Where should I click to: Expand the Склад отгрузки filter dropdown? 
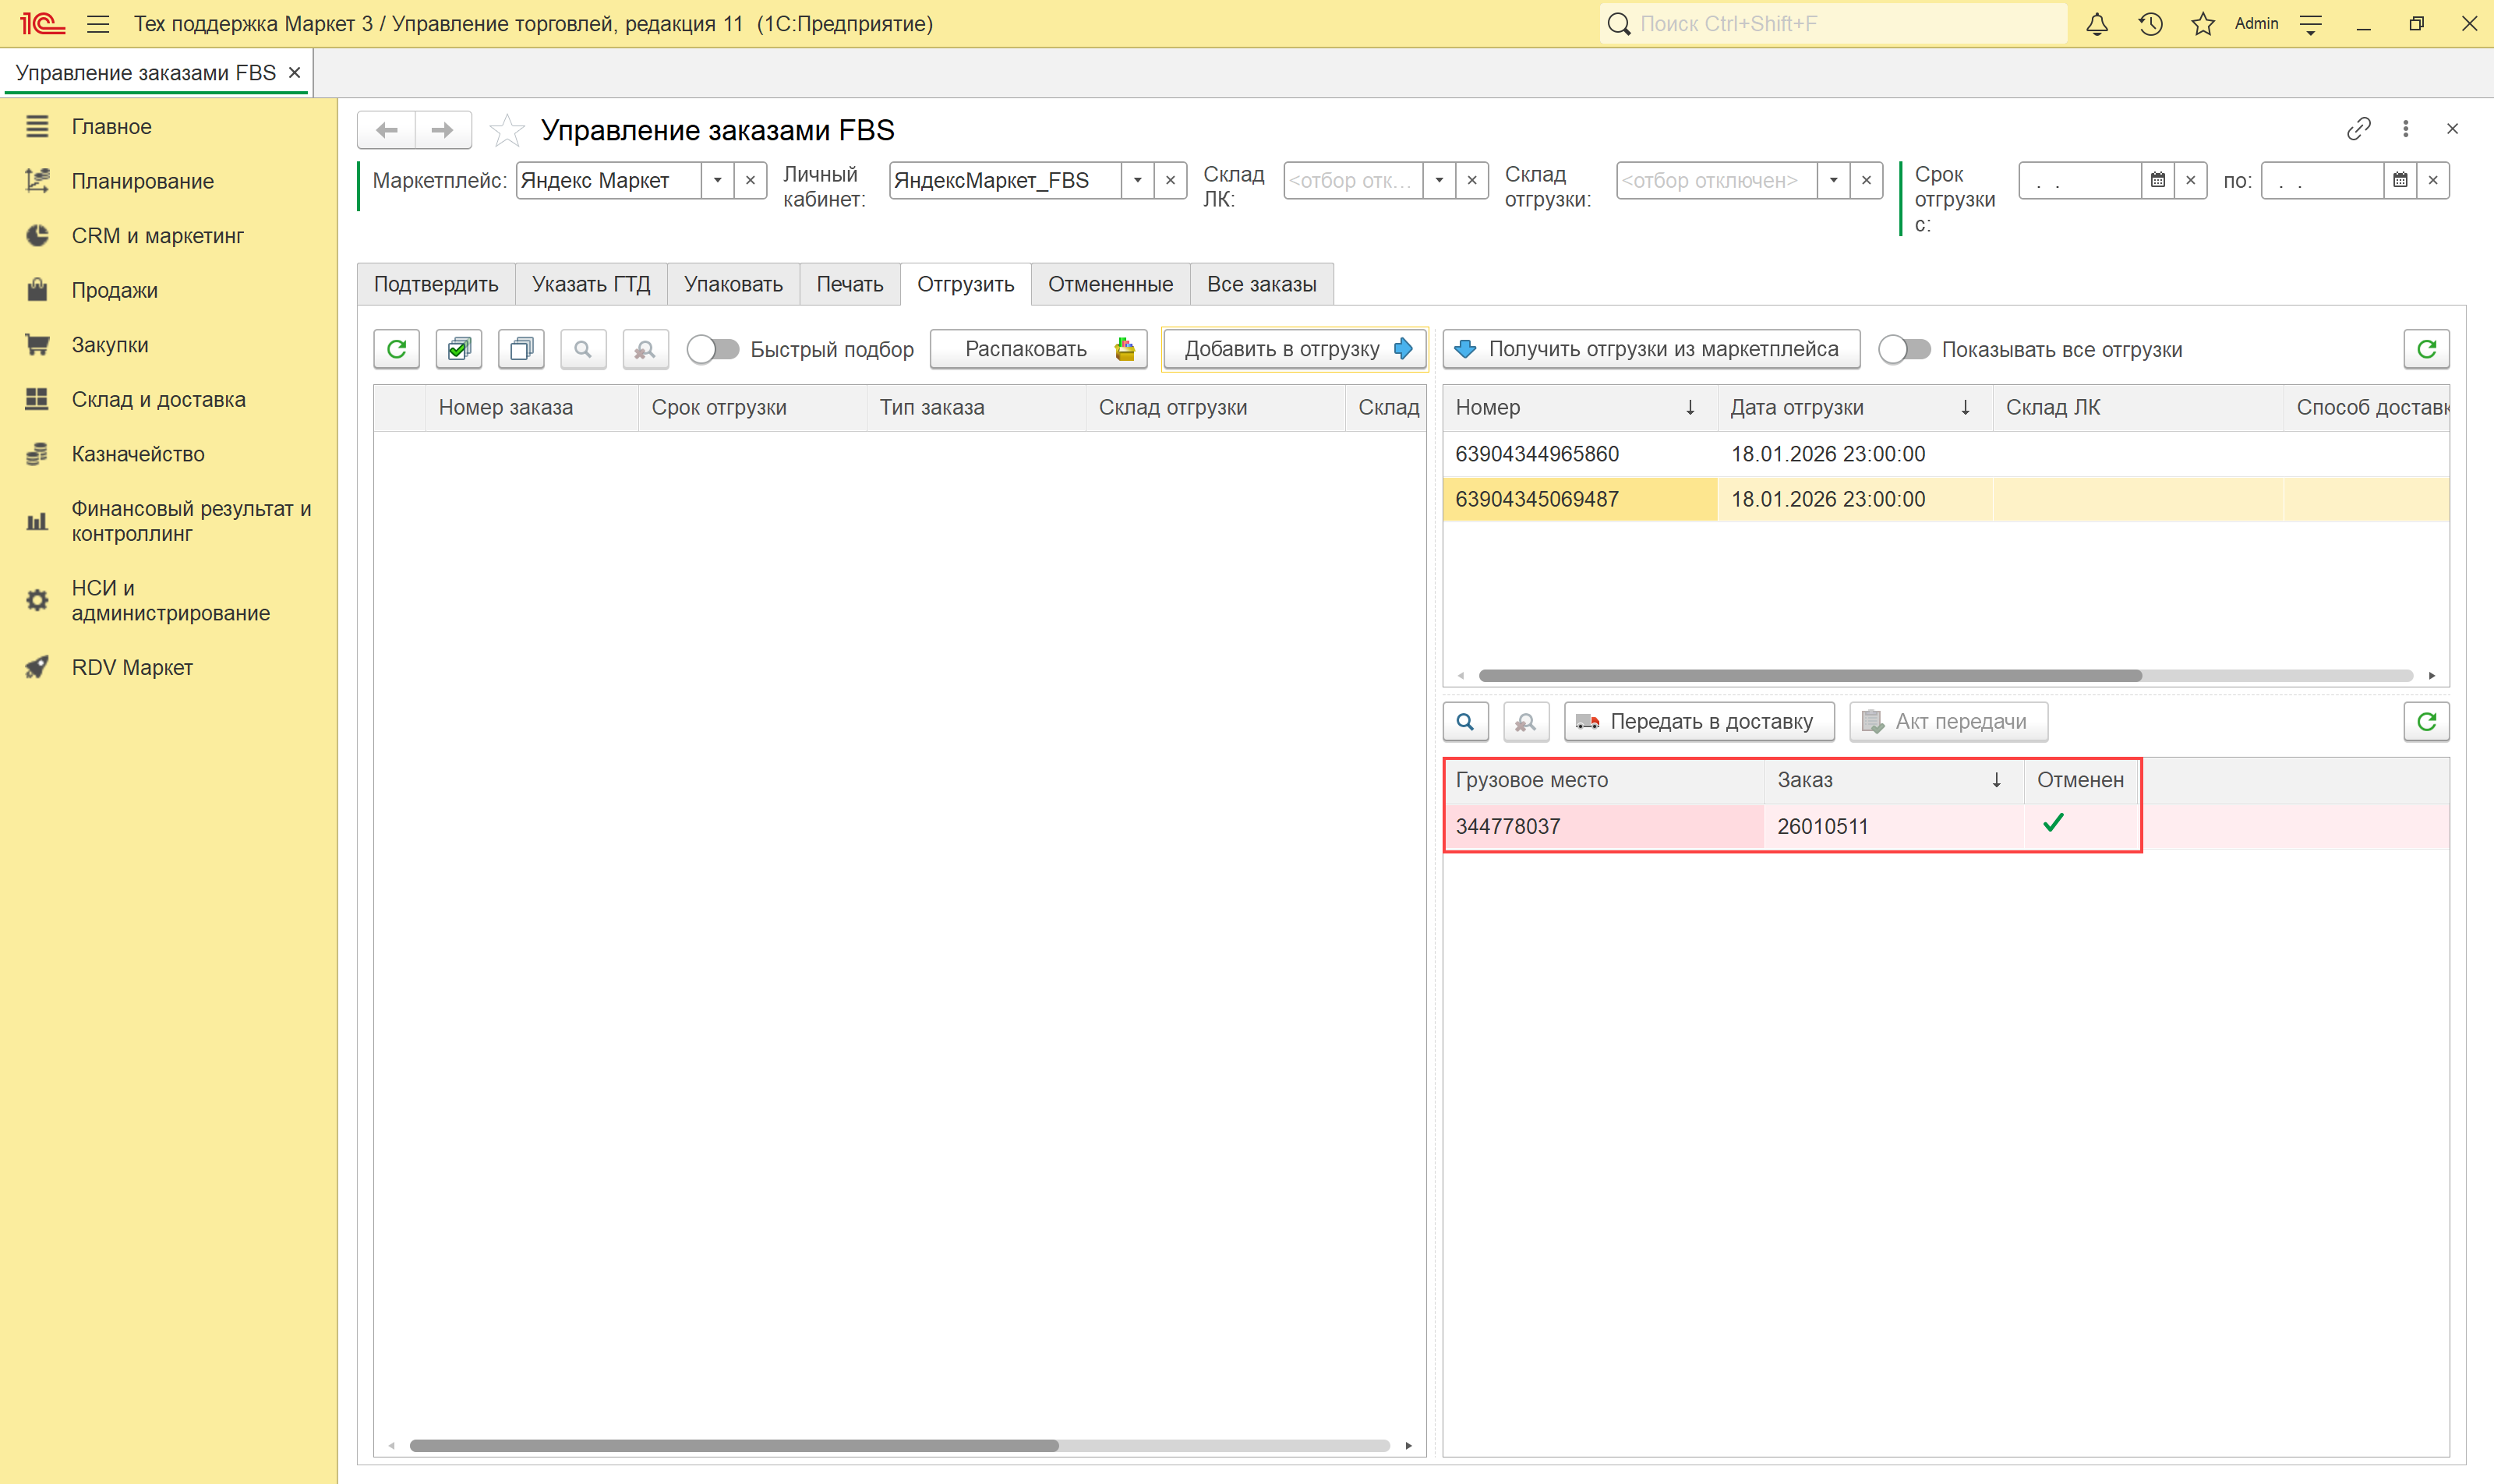pos(1833,181)
